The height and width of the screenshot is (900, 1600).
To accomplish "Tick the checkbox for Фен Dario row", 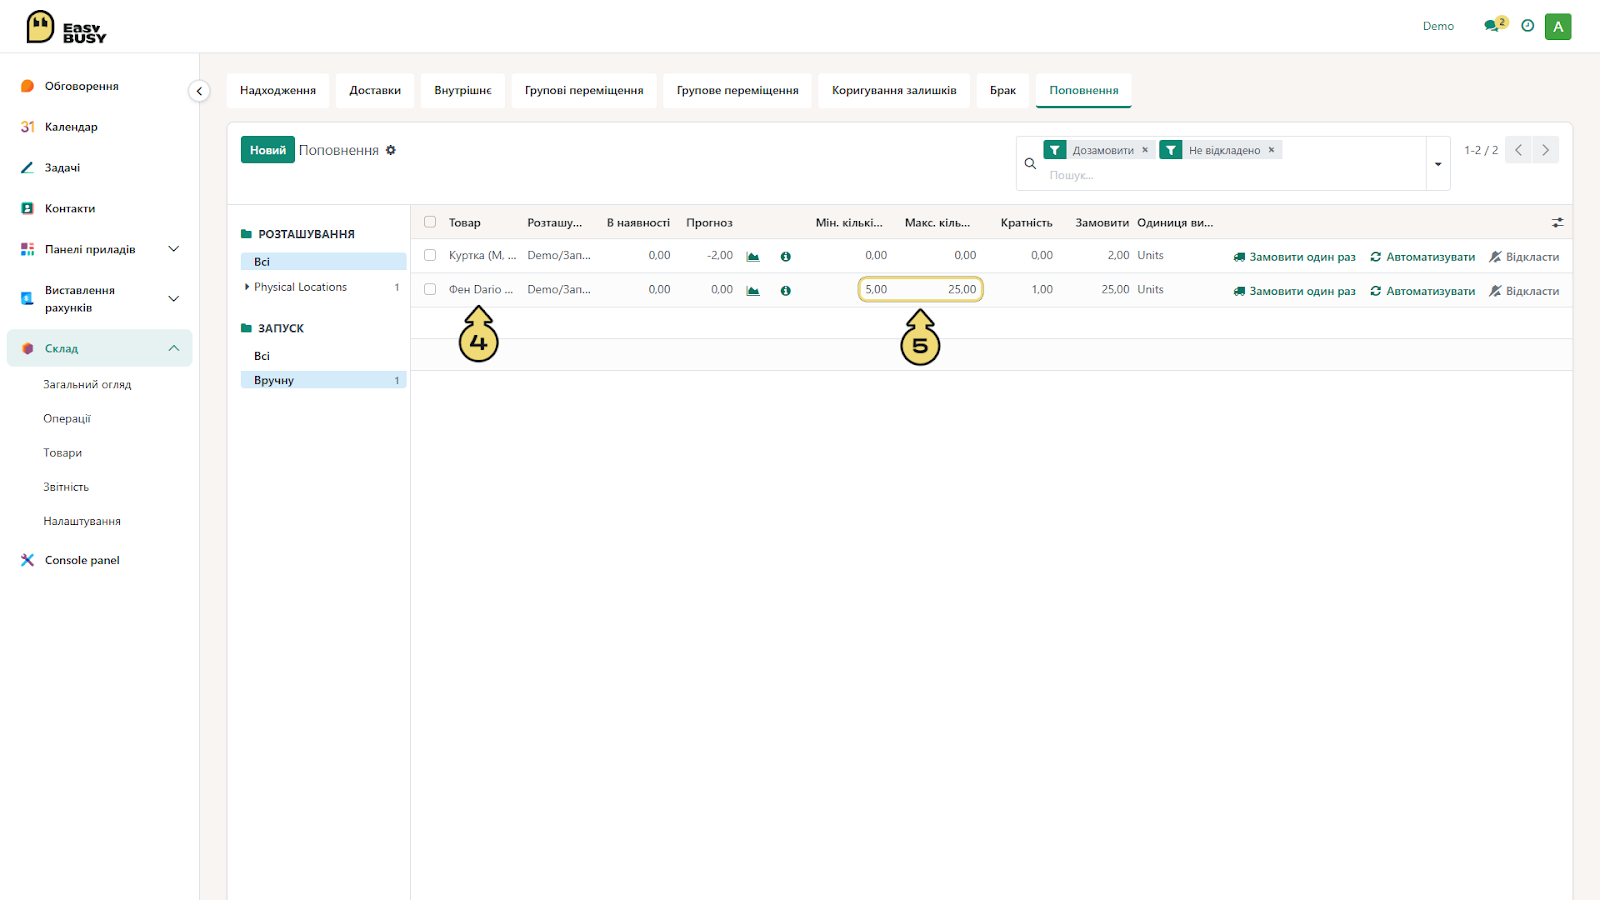I will (430, 289).
